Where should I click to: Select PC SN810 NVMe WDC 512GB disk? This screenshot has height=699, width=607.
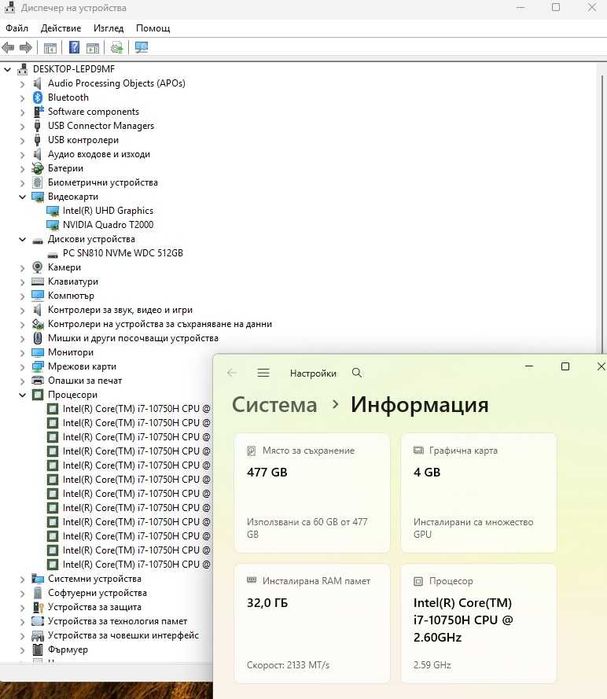pos(123,253)
